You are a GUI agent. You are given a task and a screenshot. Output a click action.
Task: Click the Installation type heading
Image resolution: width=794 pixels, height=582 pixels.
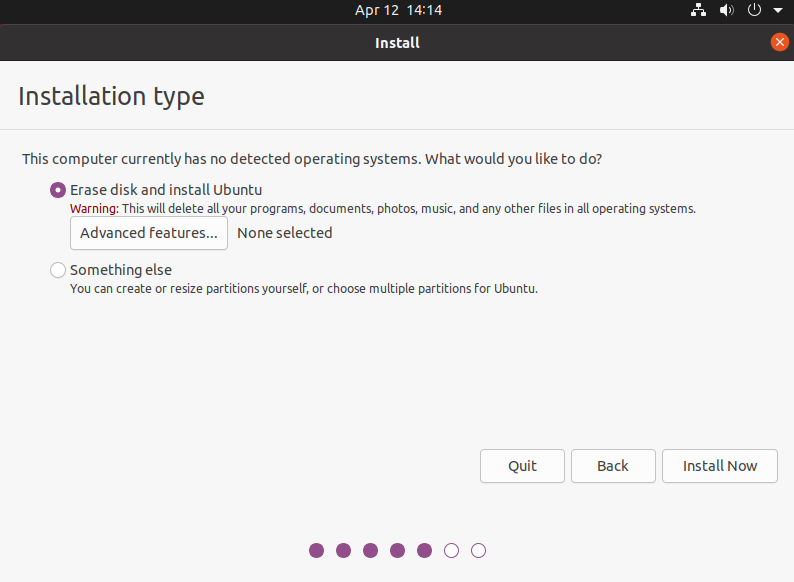[x=111, y=96]
